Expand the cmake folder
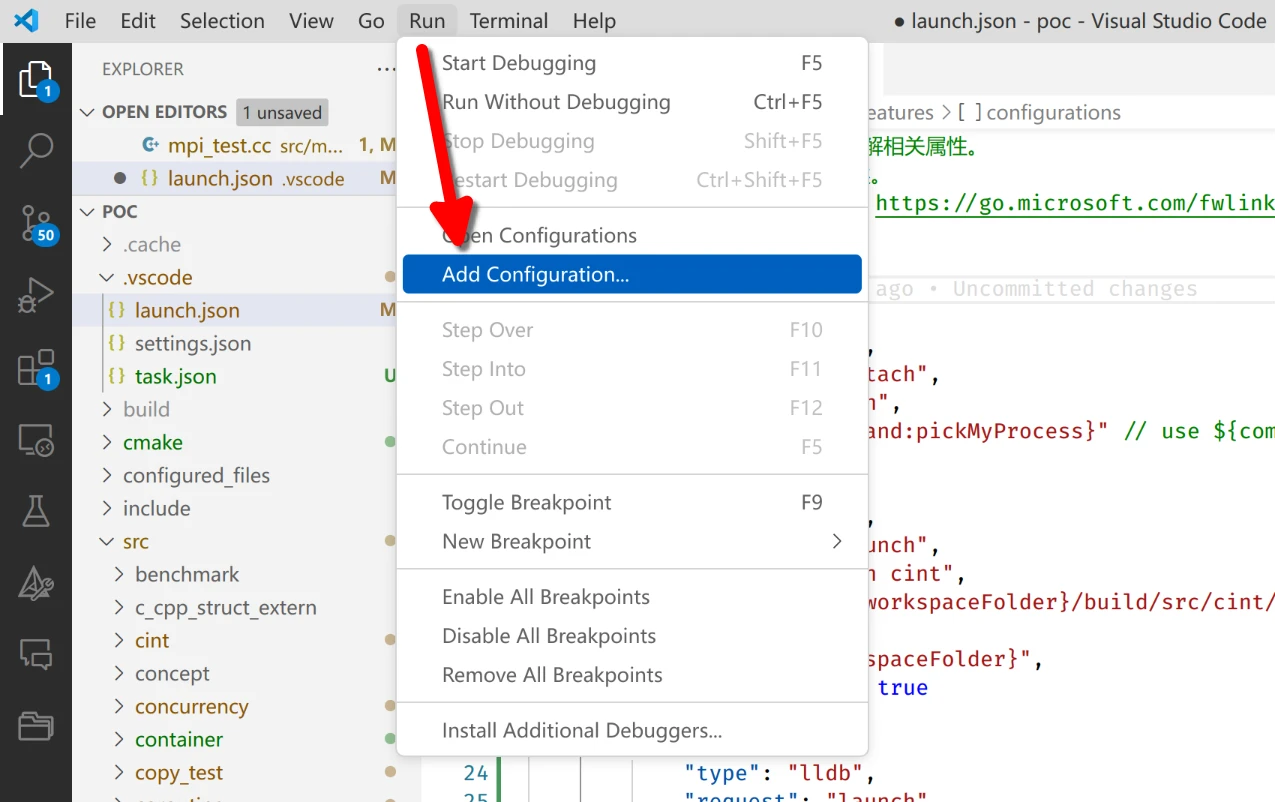This screenshot has width=1276, height=802. click(108, 442)
